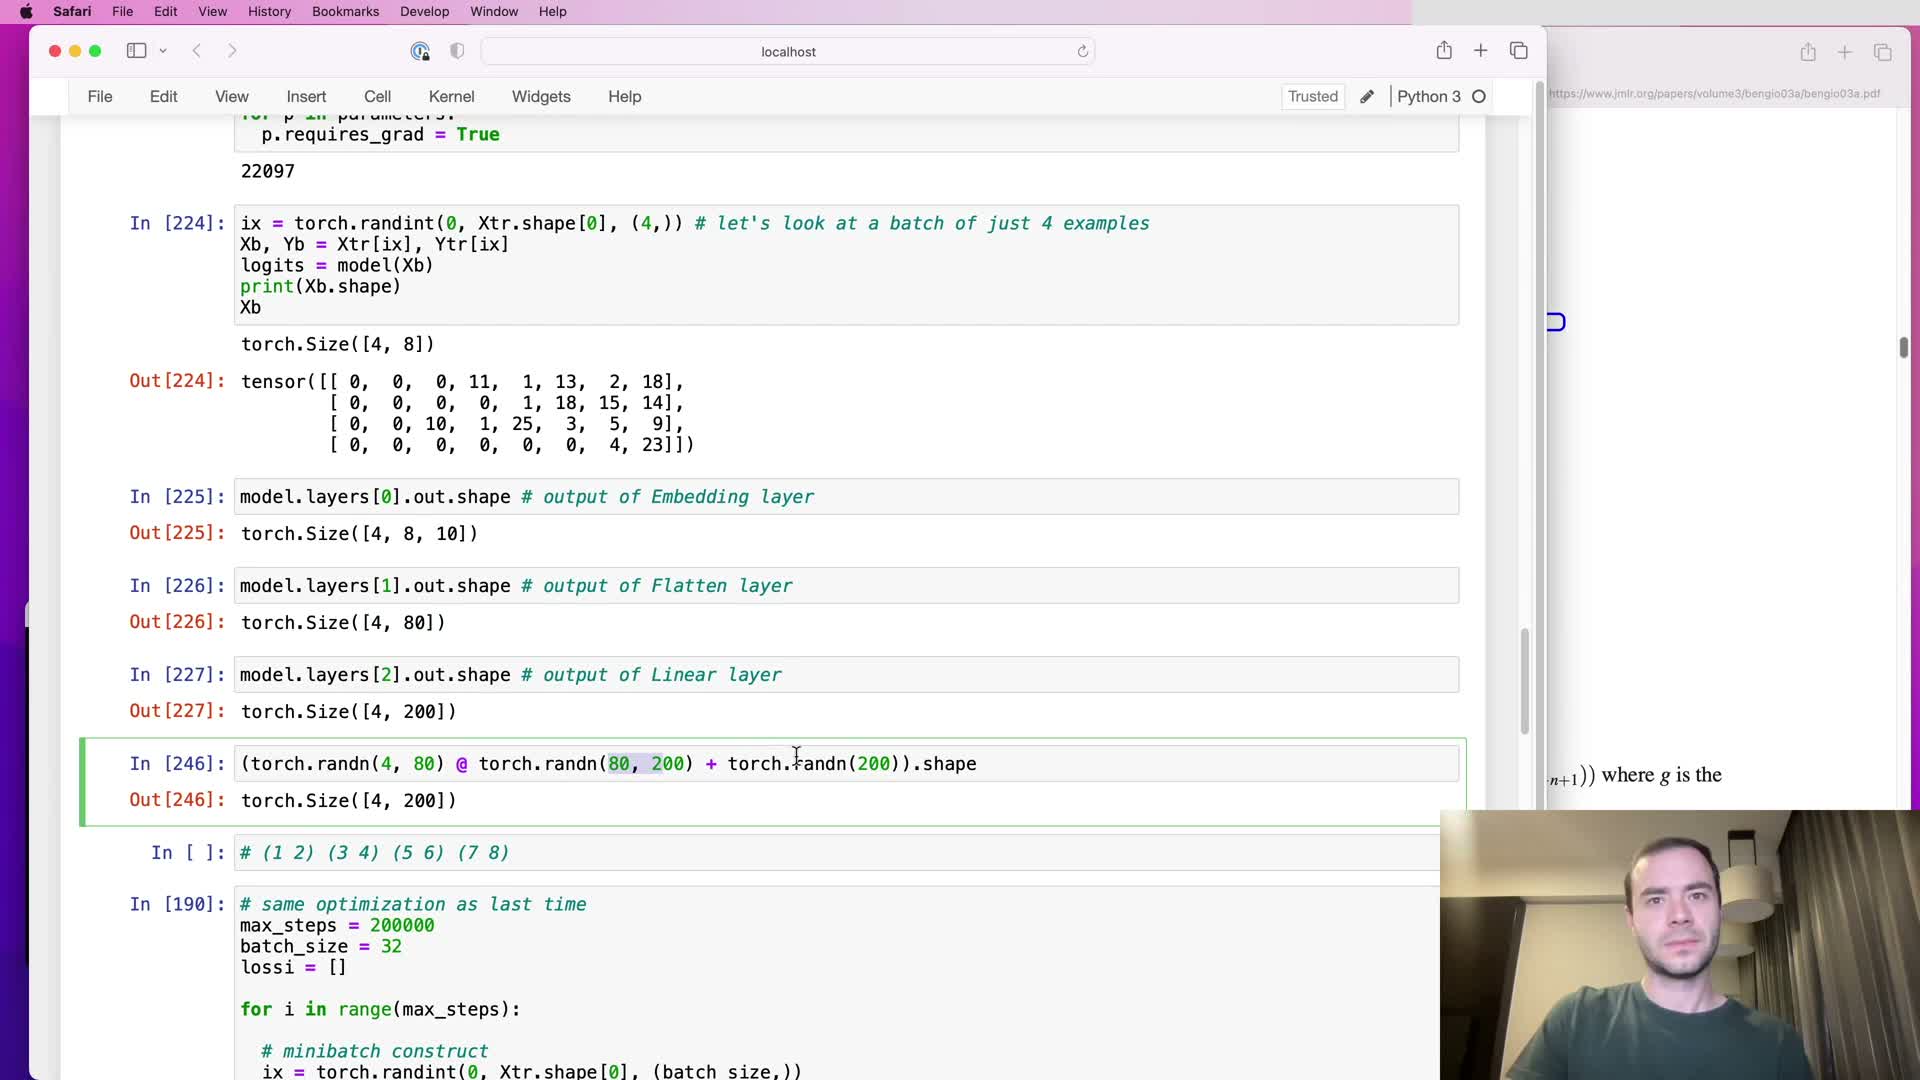Open a new tab with plus icon
The image size is (1920, 1080).
click(x=1481, y=51)
